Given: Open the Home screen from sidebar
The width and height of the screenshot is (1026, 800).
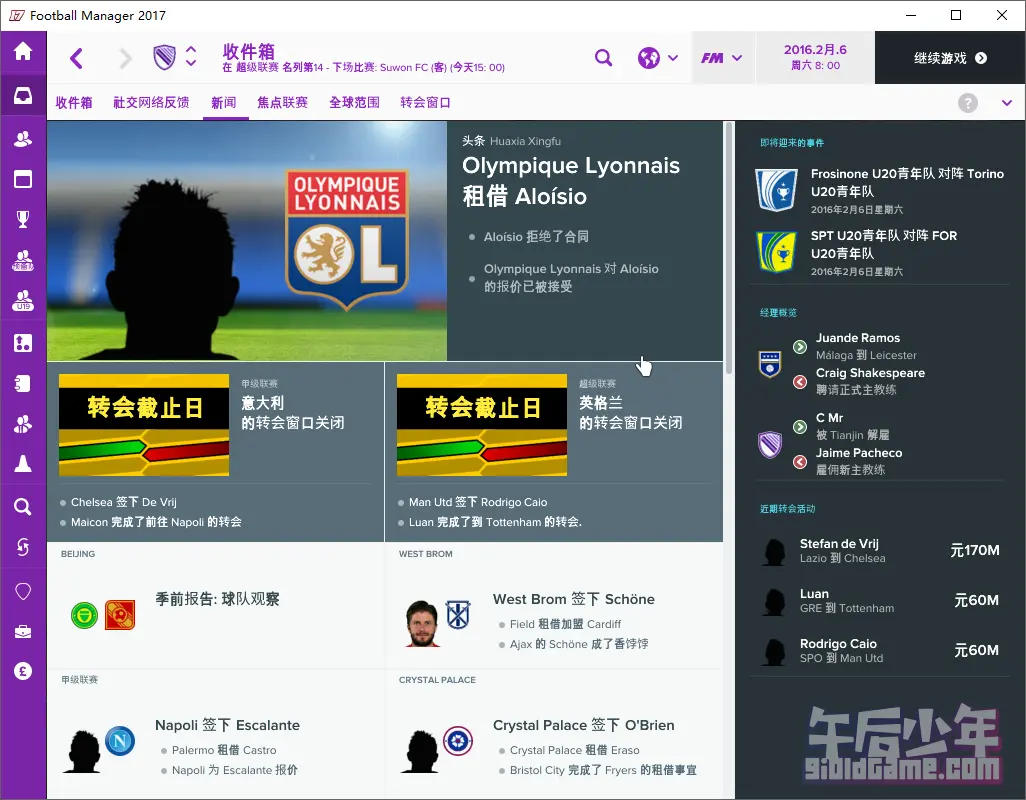Looking at the screenshot, I should pos(23,51).
